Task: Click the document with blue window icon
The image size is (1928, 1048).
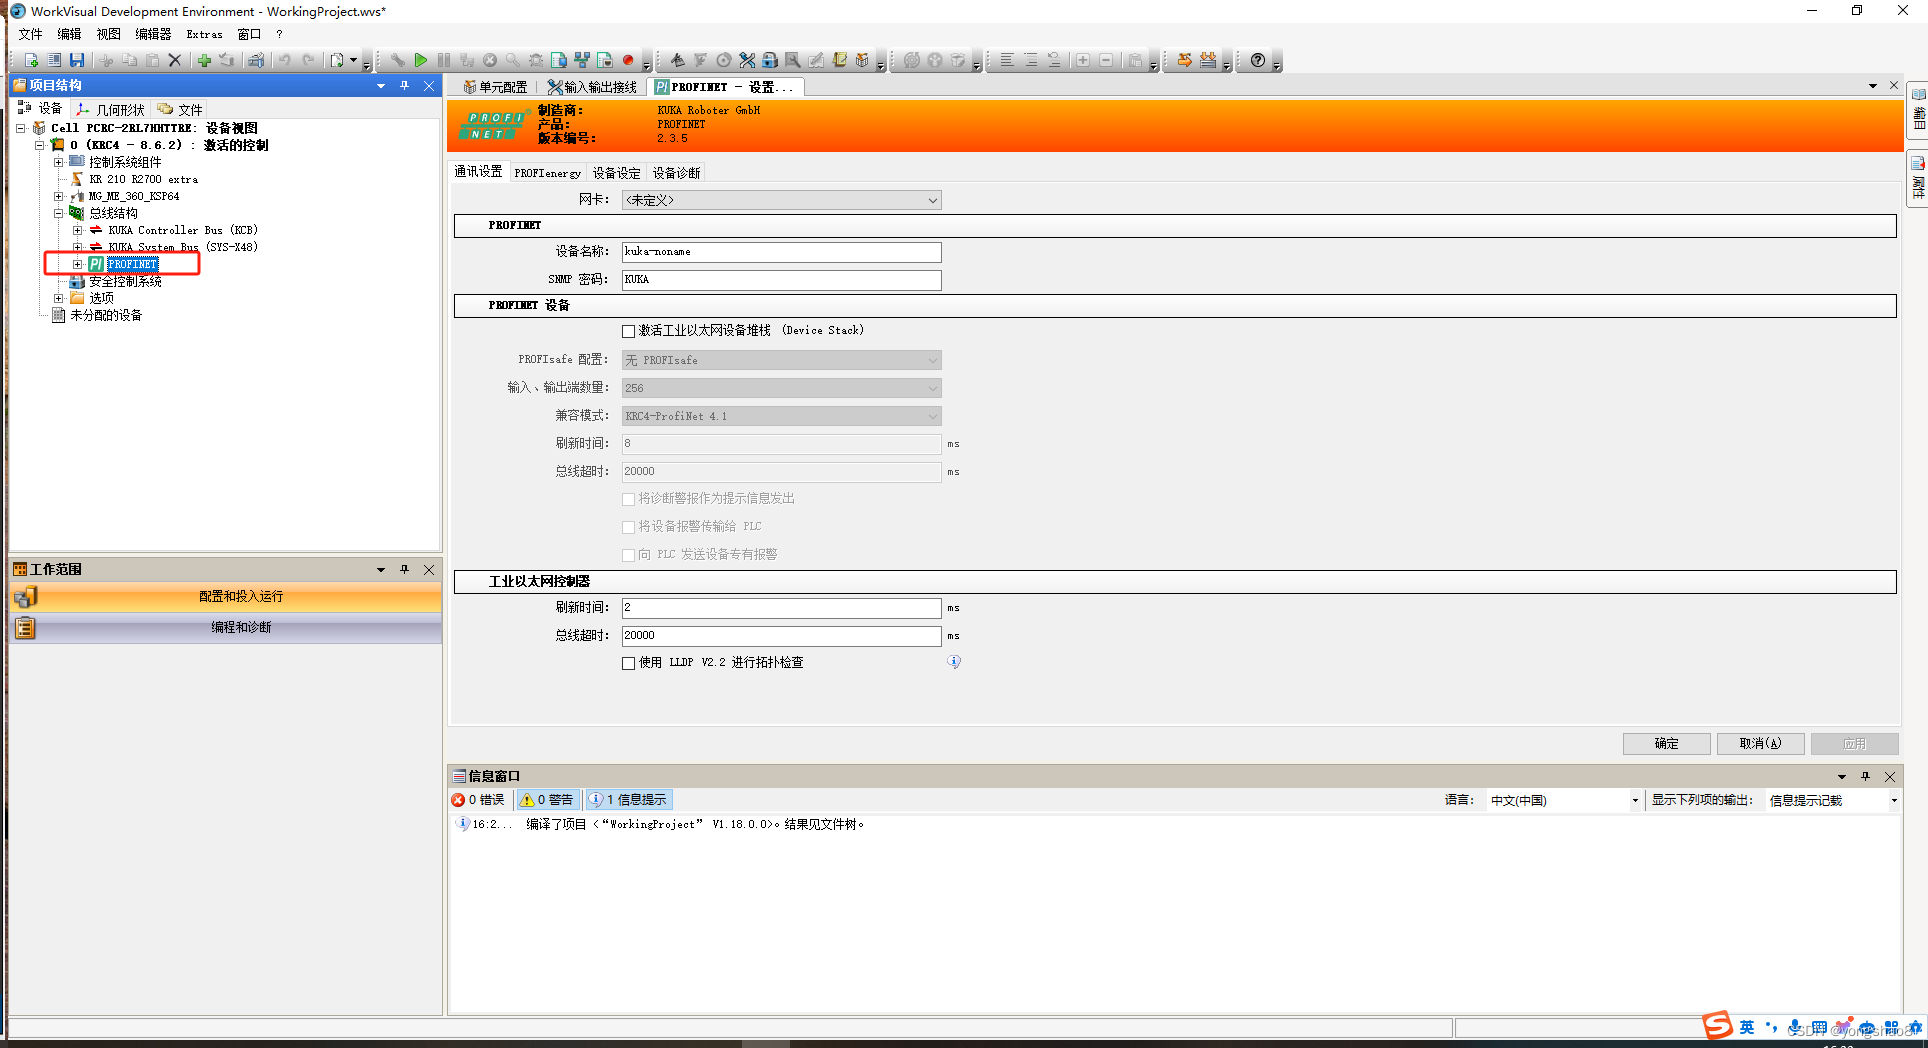Action: [x=559, y=60]
